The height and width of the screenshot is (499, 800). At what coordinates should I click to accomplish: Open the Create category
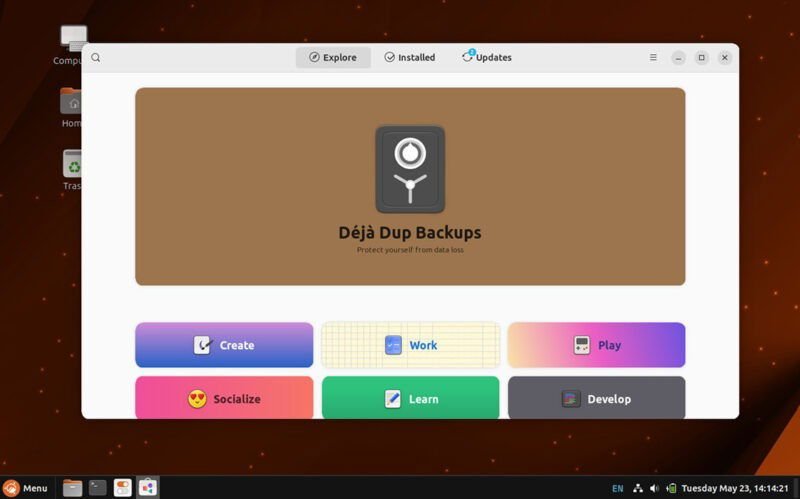tap(224, 345)
